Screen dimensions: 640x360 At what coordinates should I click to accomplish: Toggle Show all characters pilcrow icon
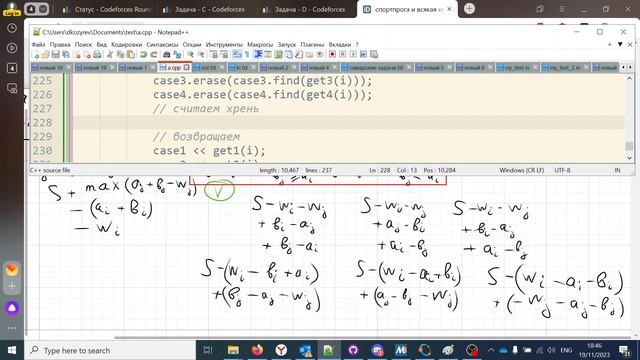click(247, 54)
